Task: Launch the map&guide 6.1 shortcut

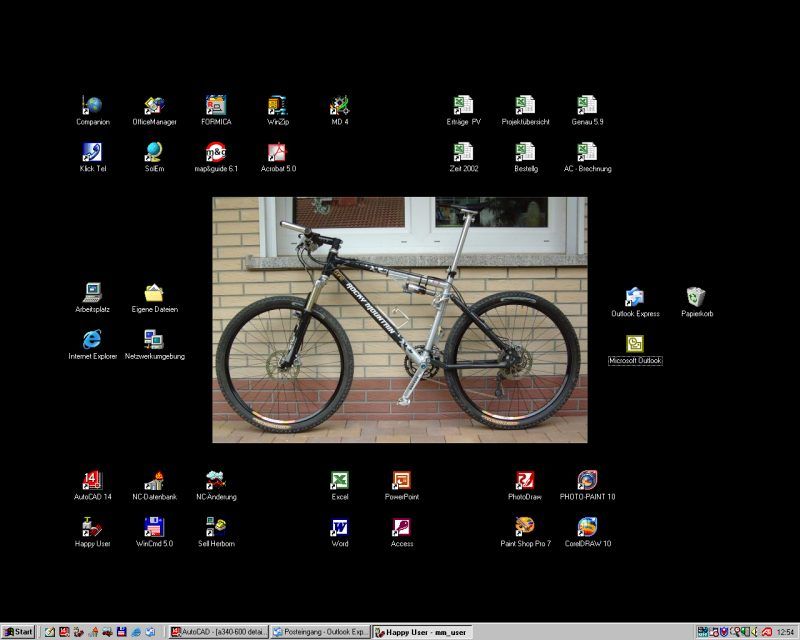Action: click(215, 153)
